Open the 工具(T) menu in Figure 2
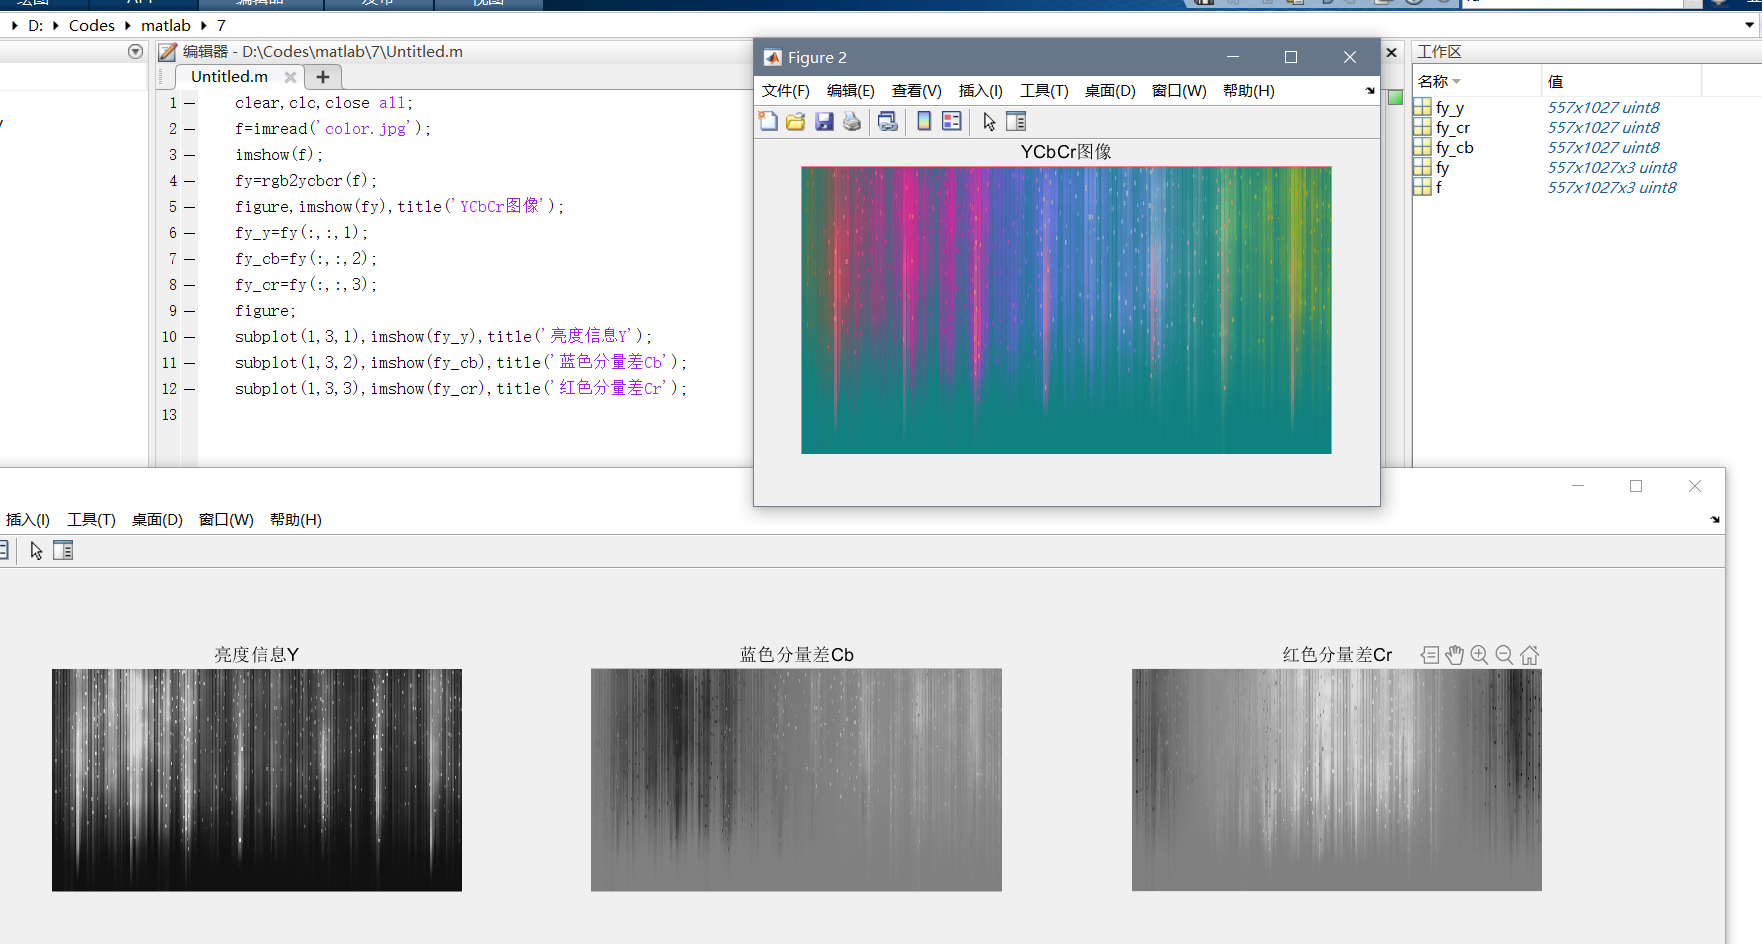Image resolution: width=1762 pixels, height=944 pixels. tap(1043, 90)
